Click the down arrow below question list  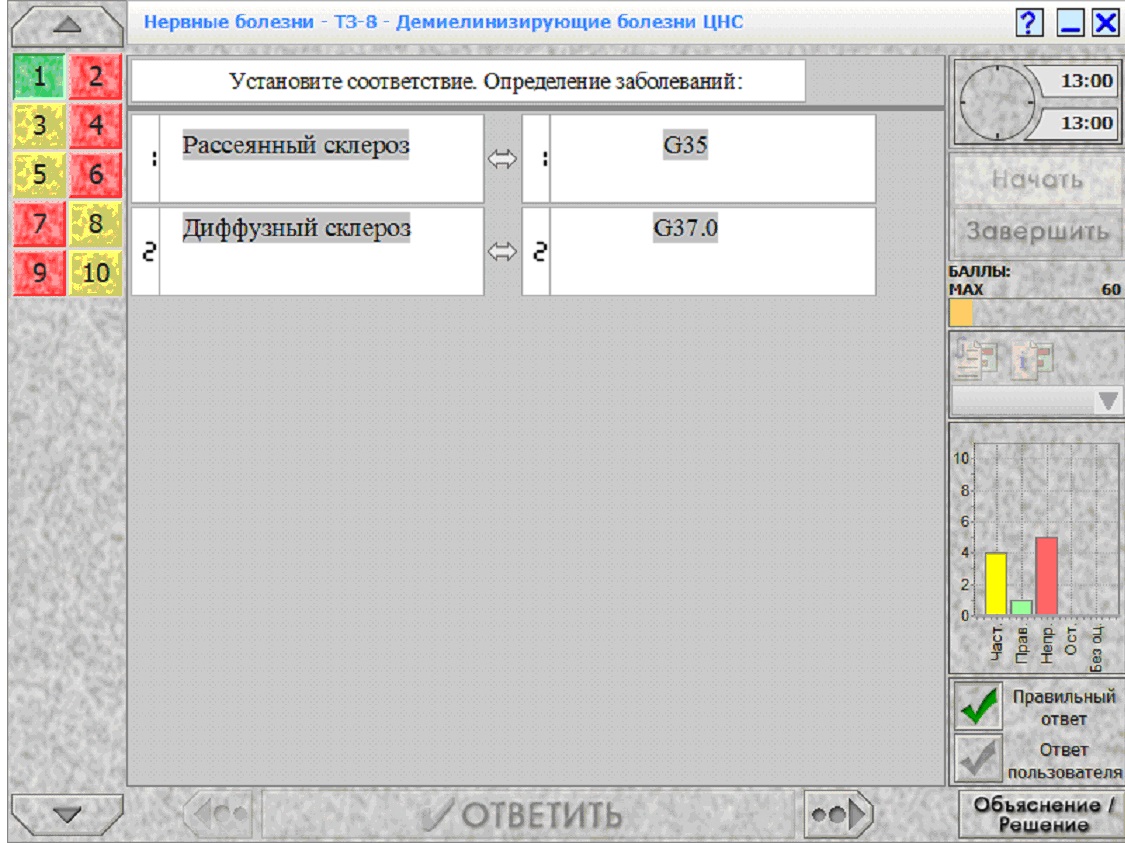point(67,814)
